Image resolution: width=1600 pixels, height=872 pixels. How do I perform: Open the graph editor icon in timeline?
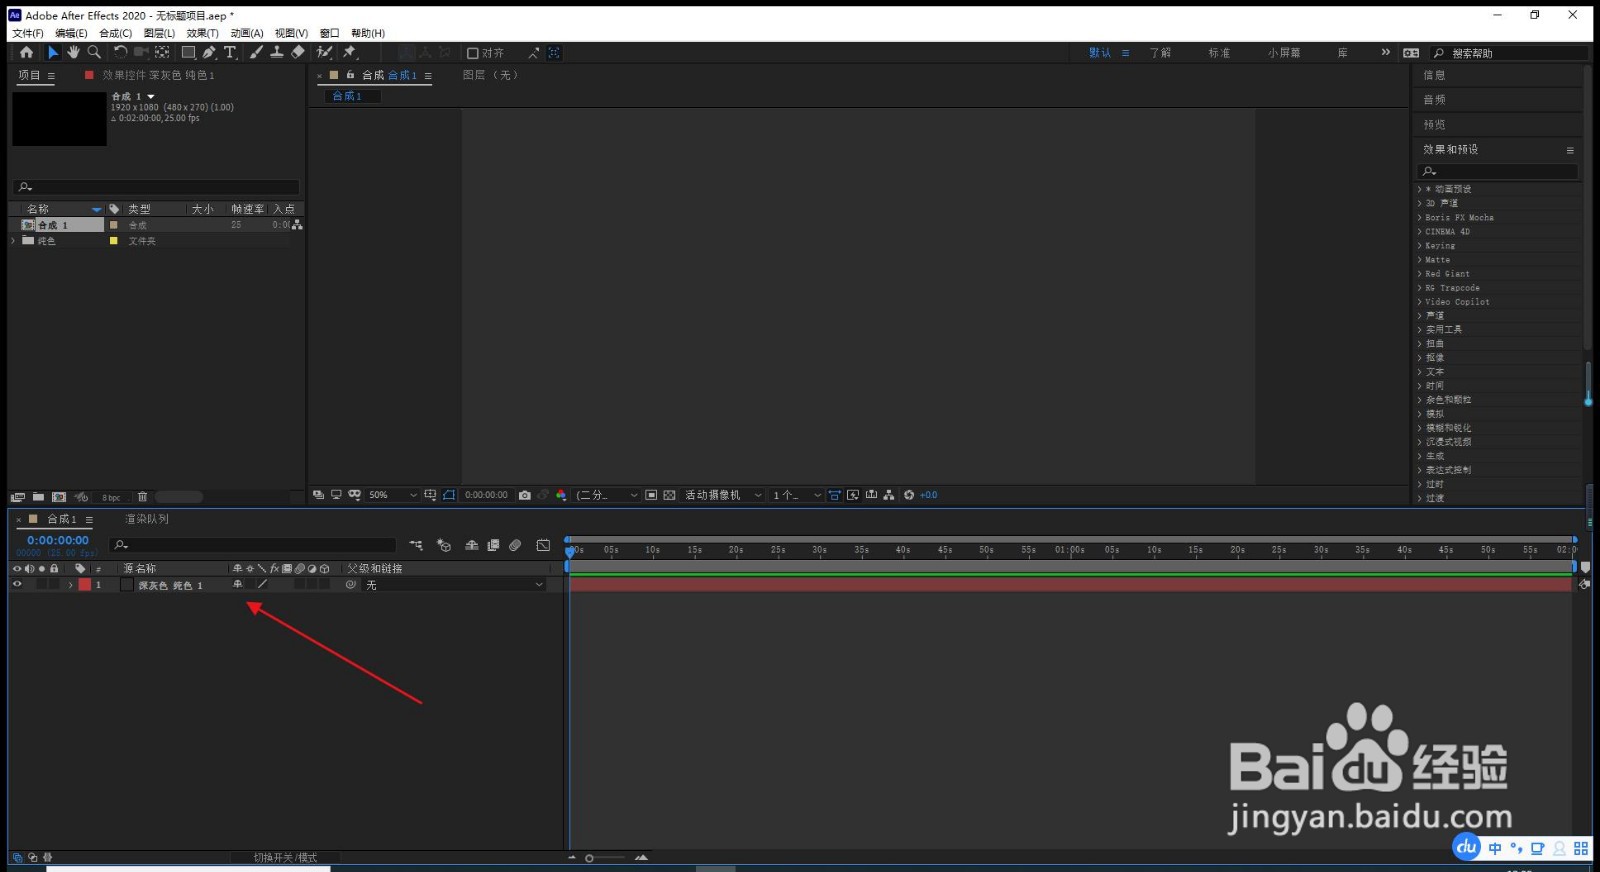pyautogui.click(x=543, y=545)
